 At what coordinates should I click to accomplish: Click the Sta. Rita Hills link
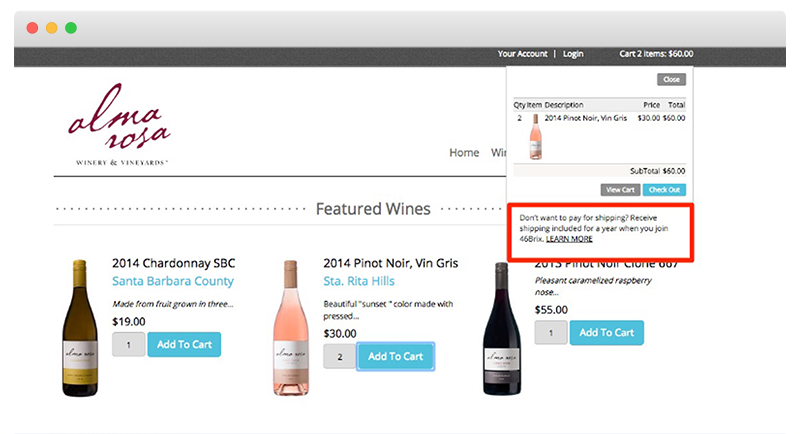pyautogui.click(x=359, y=281)
